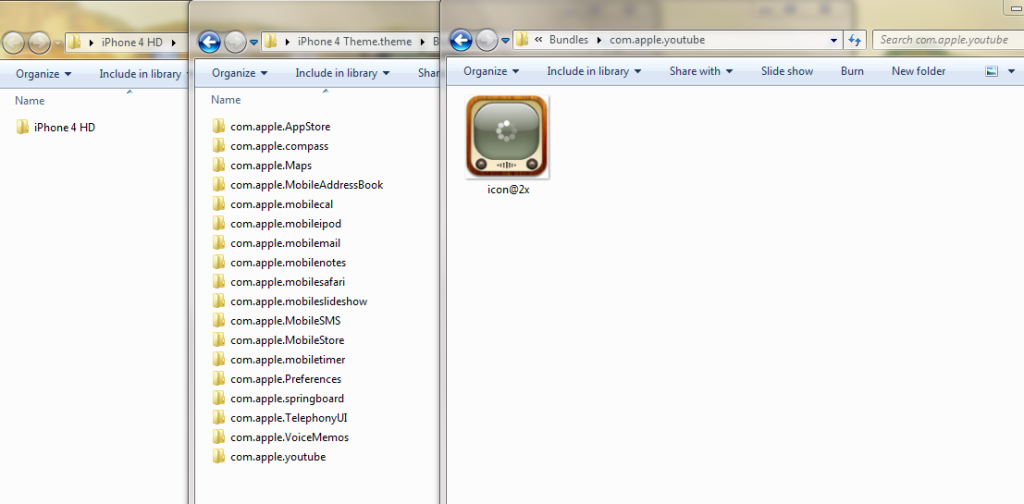The height and width of the screenshot is (504, 1024).
Task: Click the Refresh button beside the address bar
Action: pyautogui.click(x=854, y=40)
